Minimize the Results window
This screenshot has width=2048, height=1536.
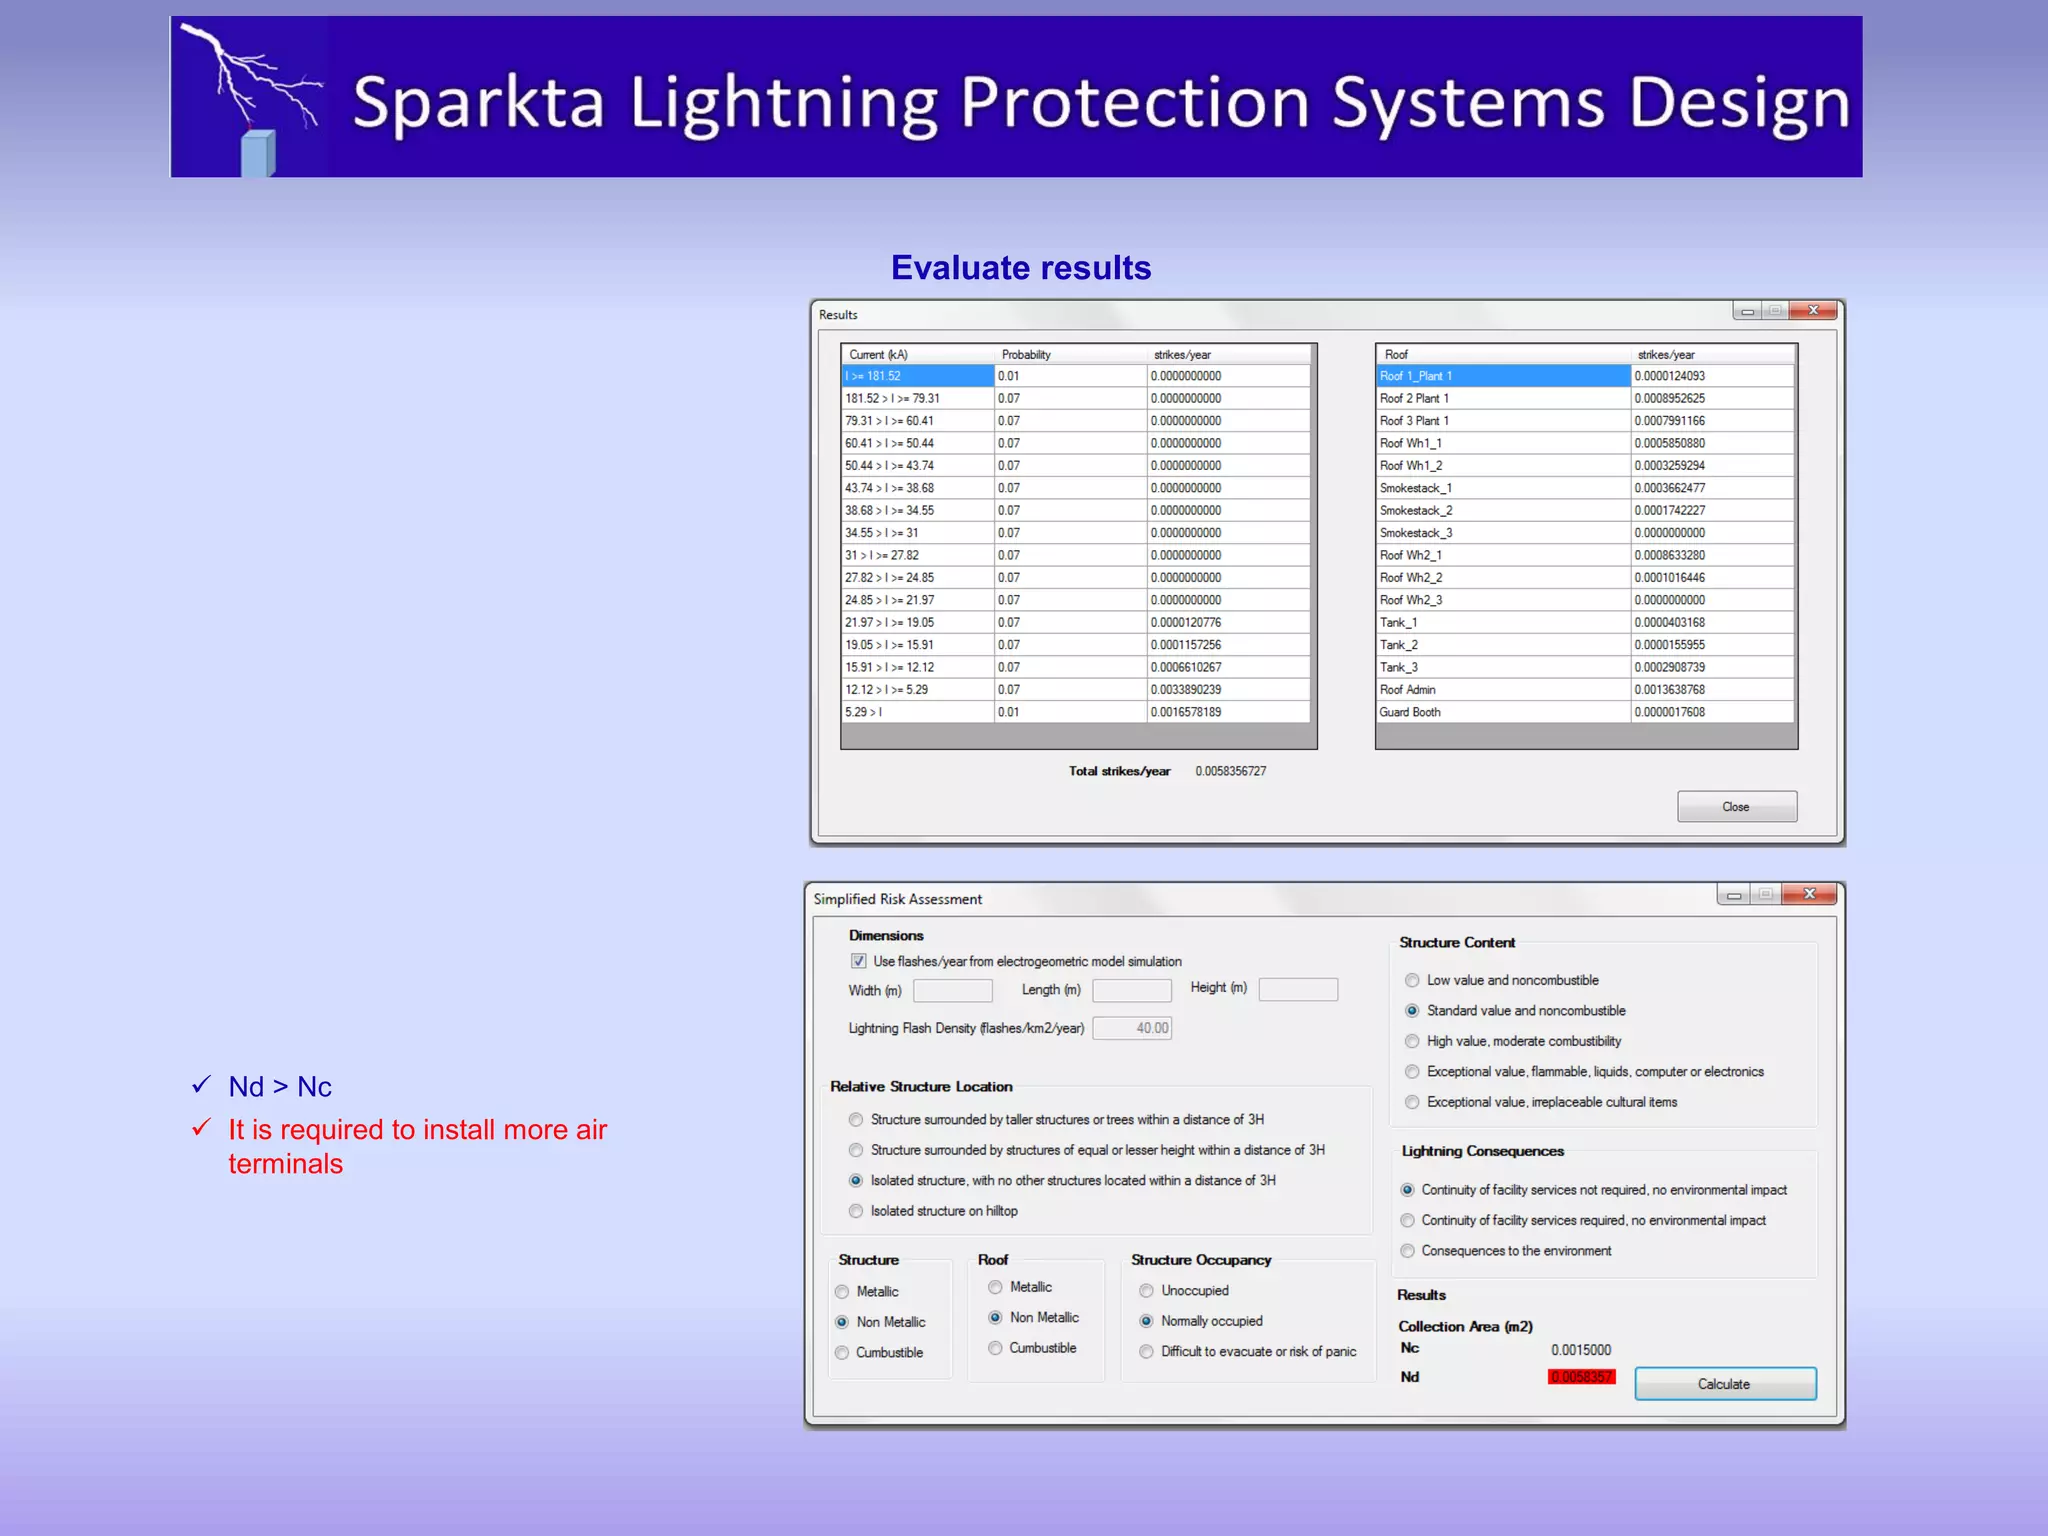click(1747, 311)
